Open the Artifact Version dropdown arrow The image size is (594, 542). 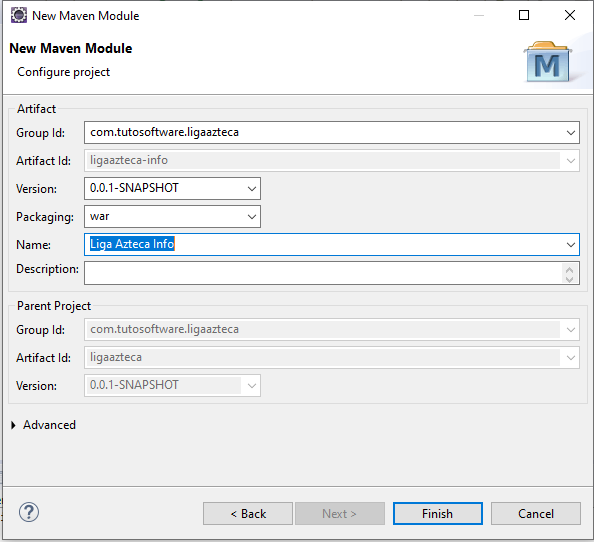[x=252, y=189]
